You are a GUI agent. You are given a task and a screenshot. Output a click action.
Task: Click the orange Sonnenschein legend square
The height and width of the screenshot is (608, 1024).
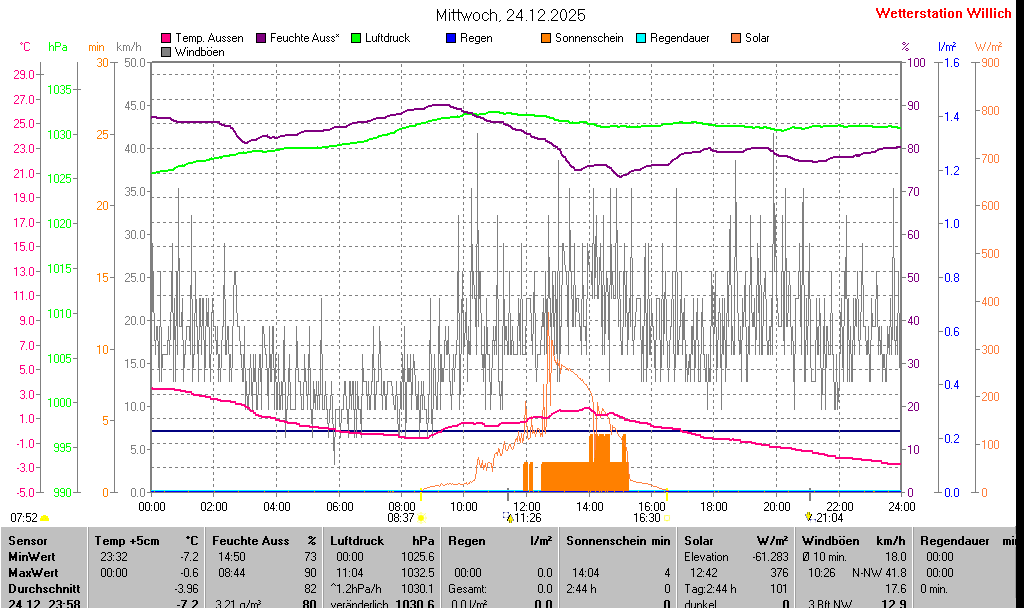click(546, 38)
